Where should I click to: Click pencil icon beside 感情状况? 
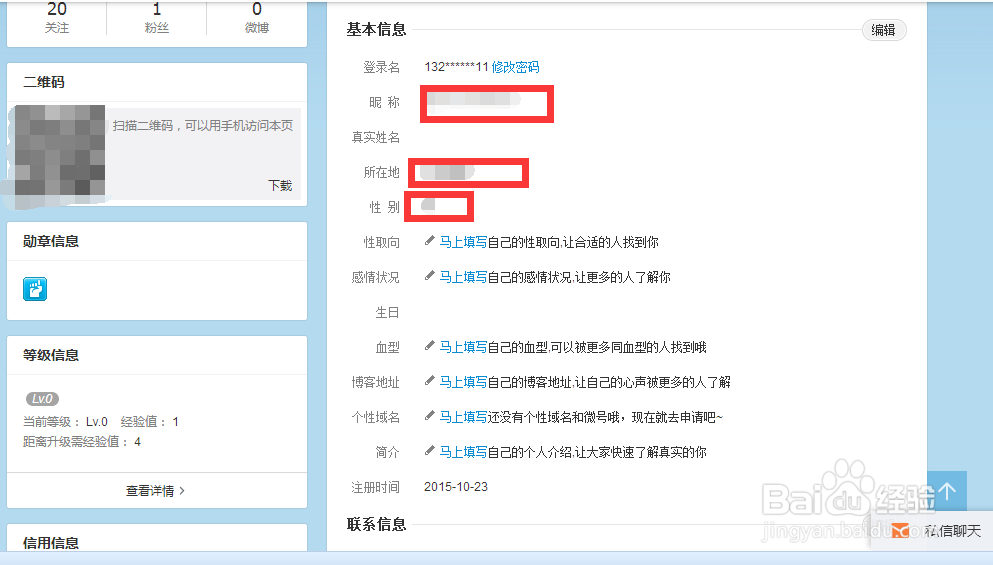[x=429, y=276]
